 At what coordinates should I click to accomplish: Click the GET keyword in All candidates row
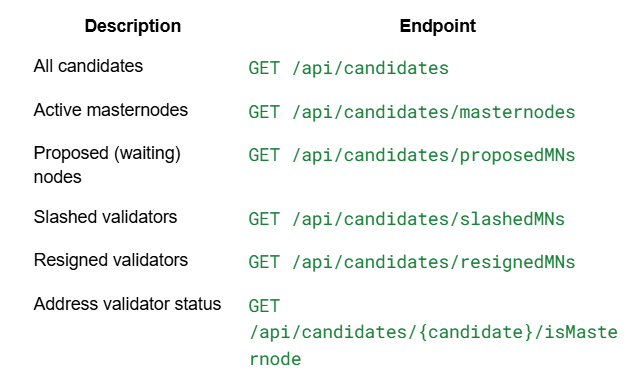[264, 68]
